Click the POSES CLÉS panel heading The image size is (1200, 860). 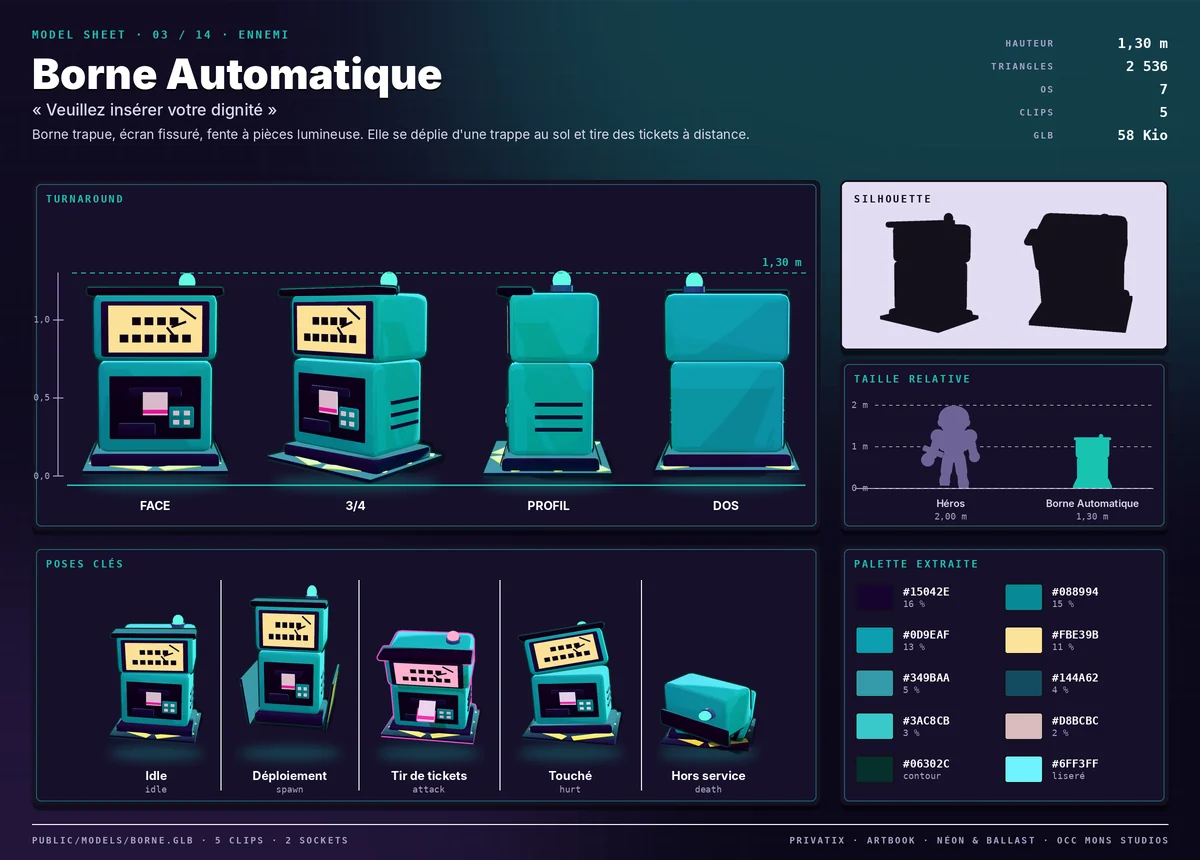click(85, 564)
